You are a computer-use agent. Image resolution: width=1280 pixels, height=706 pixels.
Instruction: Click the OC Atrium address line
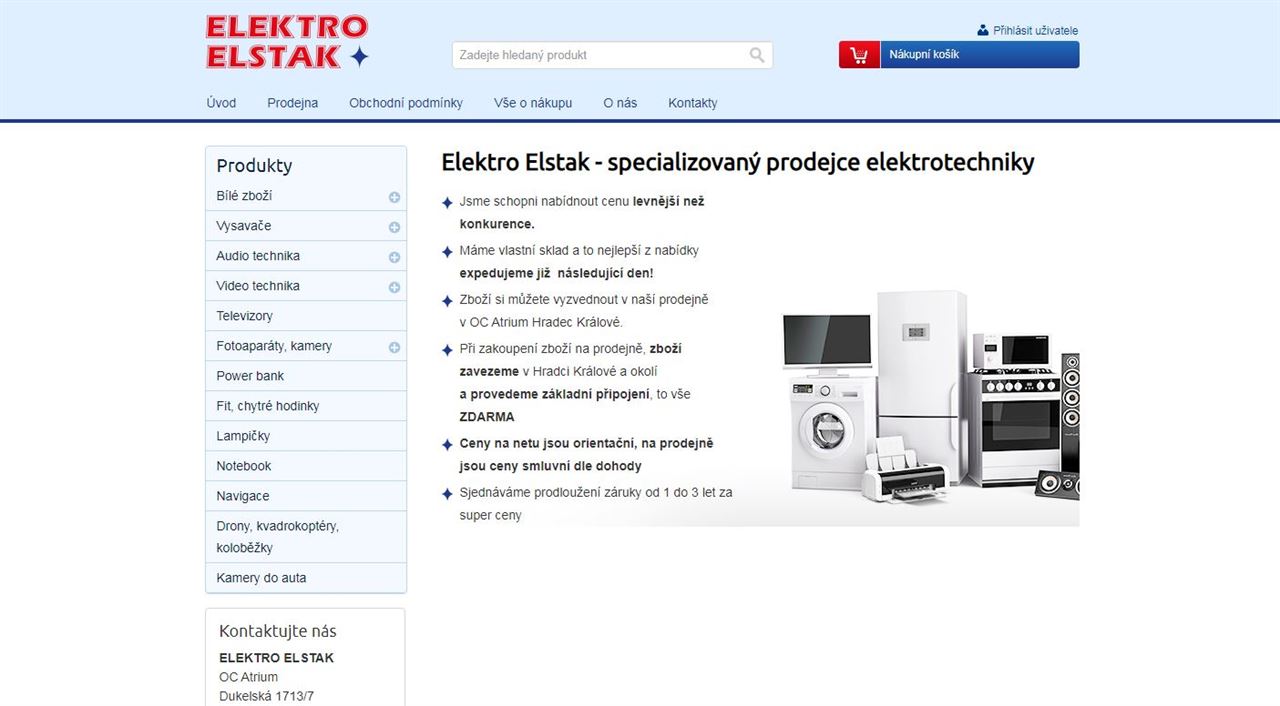pos(249,677)
